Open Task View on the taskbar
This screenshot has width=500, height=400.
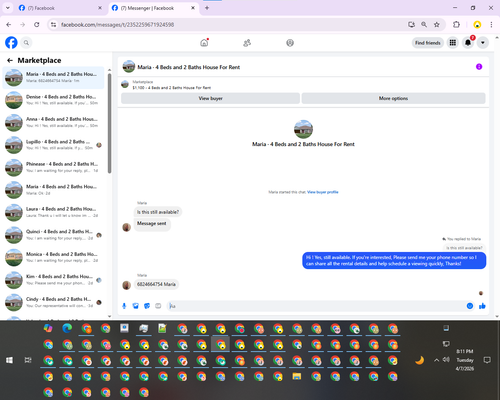[x=28, y=360]
